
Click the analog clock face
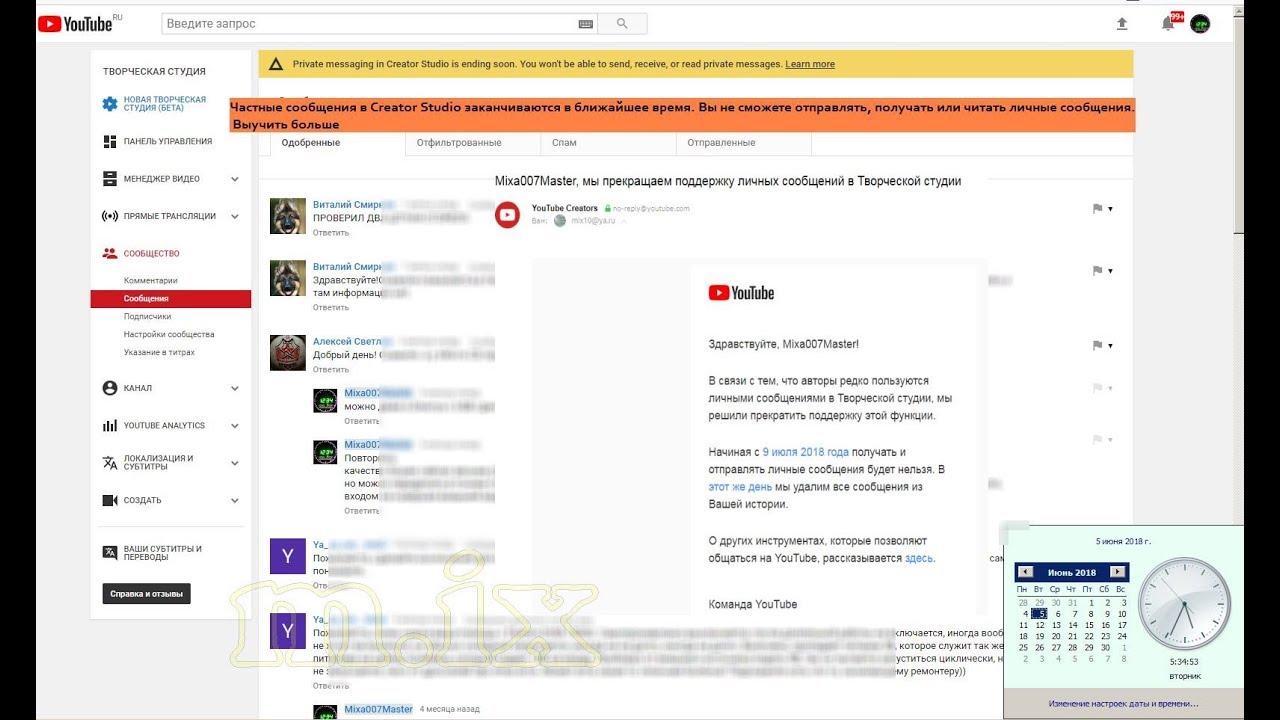(x=1184, y=604)
